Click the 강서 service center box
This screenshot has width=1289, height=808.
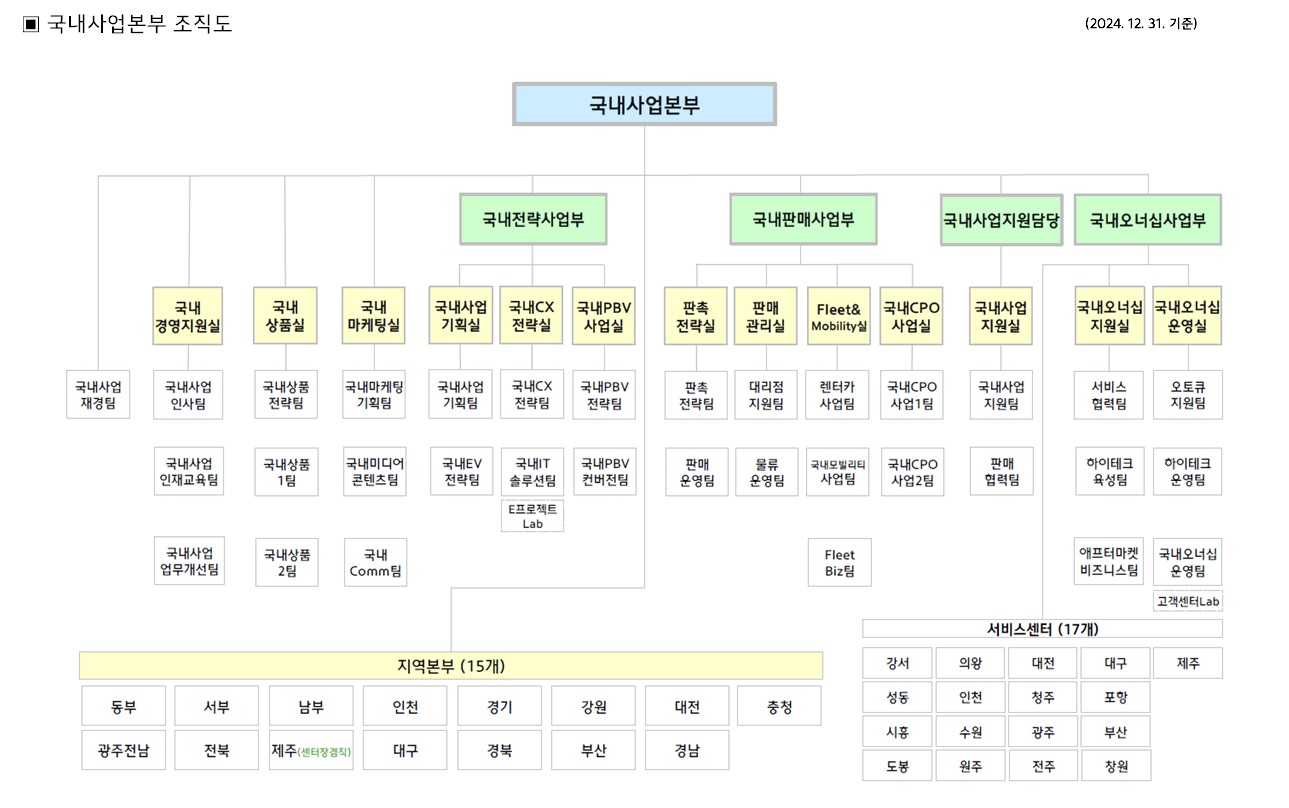tap(897, 664)
